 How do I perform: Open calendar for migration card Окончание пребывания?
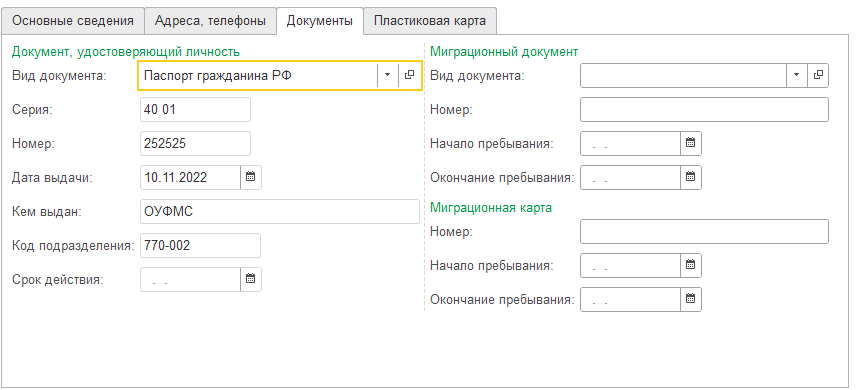tap(691, 300)
